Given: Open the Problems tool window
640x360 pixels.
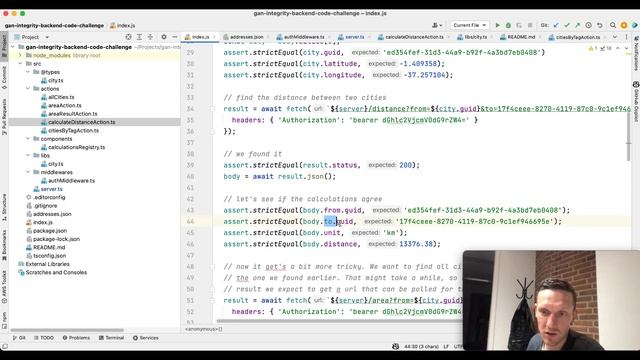Looking at the screenshot, I should (76, 338).
